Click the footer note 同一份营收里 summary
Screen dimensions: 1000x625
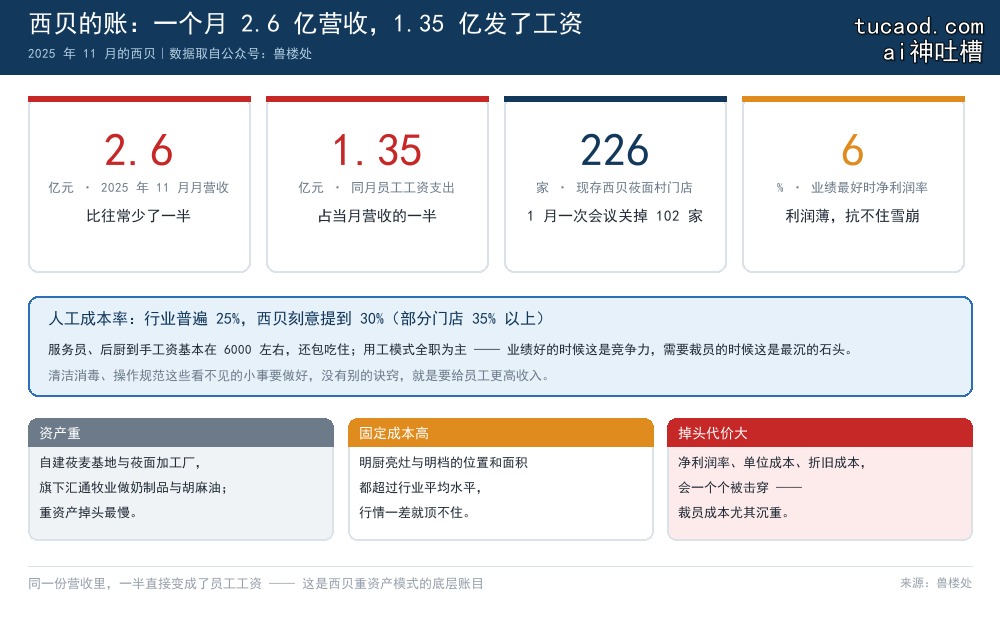point(256,584)
